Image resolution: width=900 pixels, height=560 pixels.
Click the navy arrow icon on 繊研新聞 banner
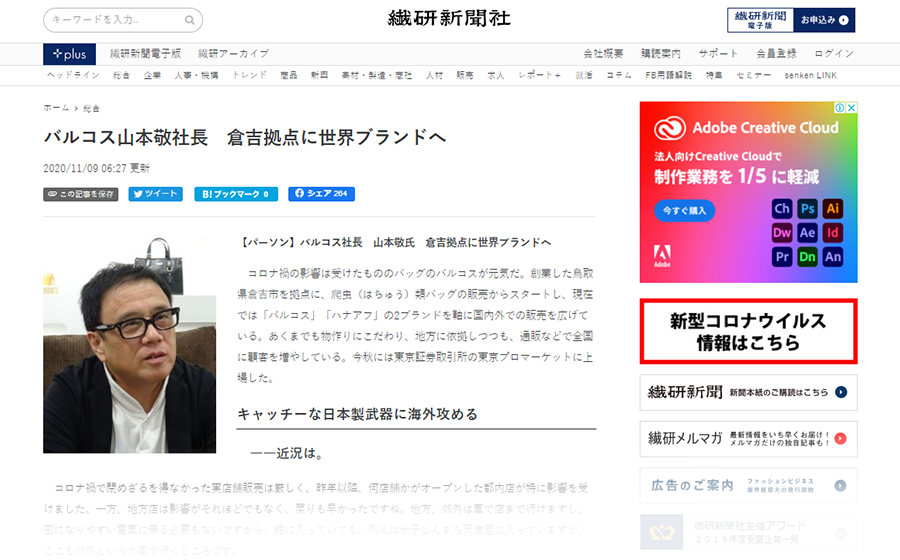[841, 392]
